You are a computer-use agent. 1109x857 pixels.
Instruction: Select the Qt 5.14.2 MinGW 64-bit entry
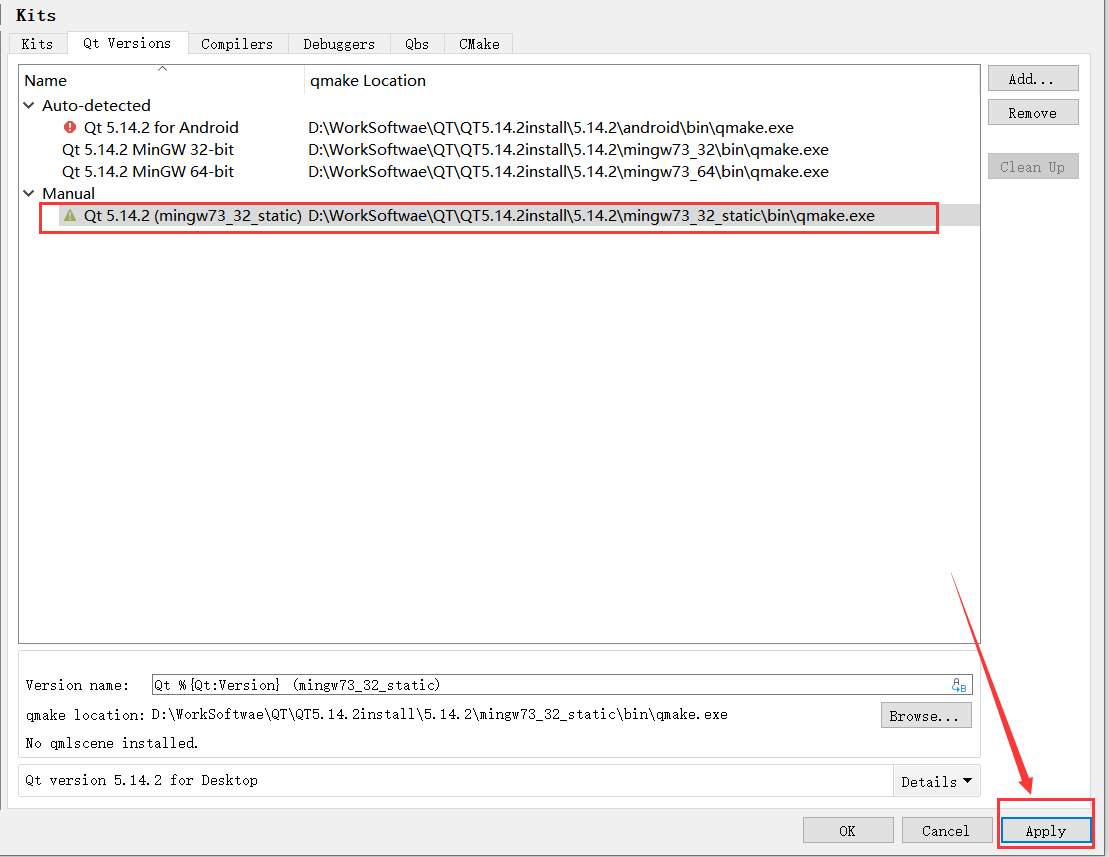tap(148, 171)
